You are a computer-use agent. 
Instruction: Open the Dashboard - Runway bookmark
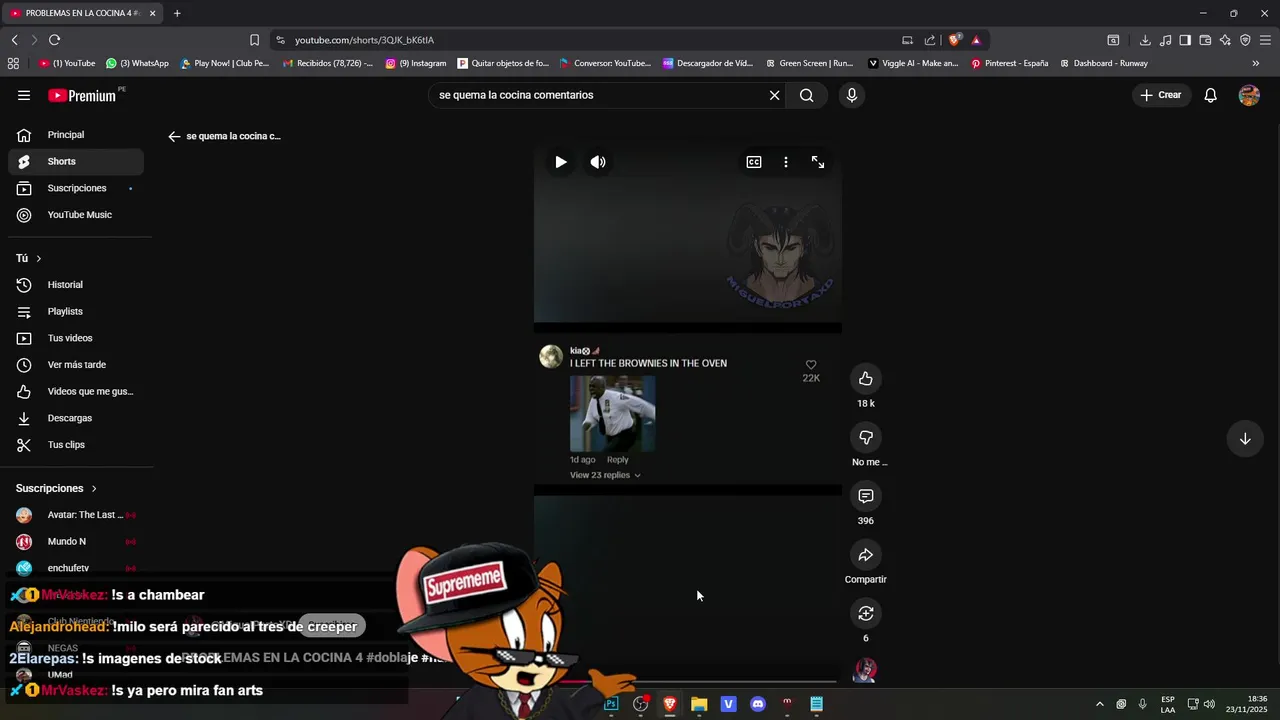click(1103, 63)
